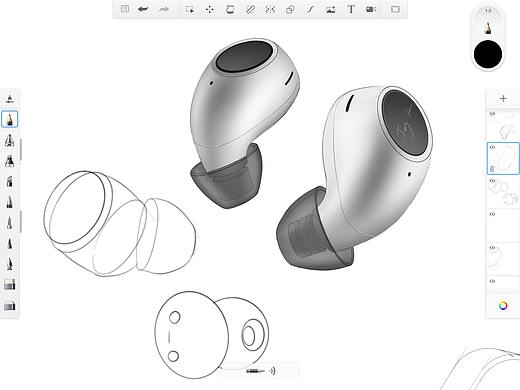Enable the Symmetry tool
This screenshot has width=520, height=390.
(270, 9)
